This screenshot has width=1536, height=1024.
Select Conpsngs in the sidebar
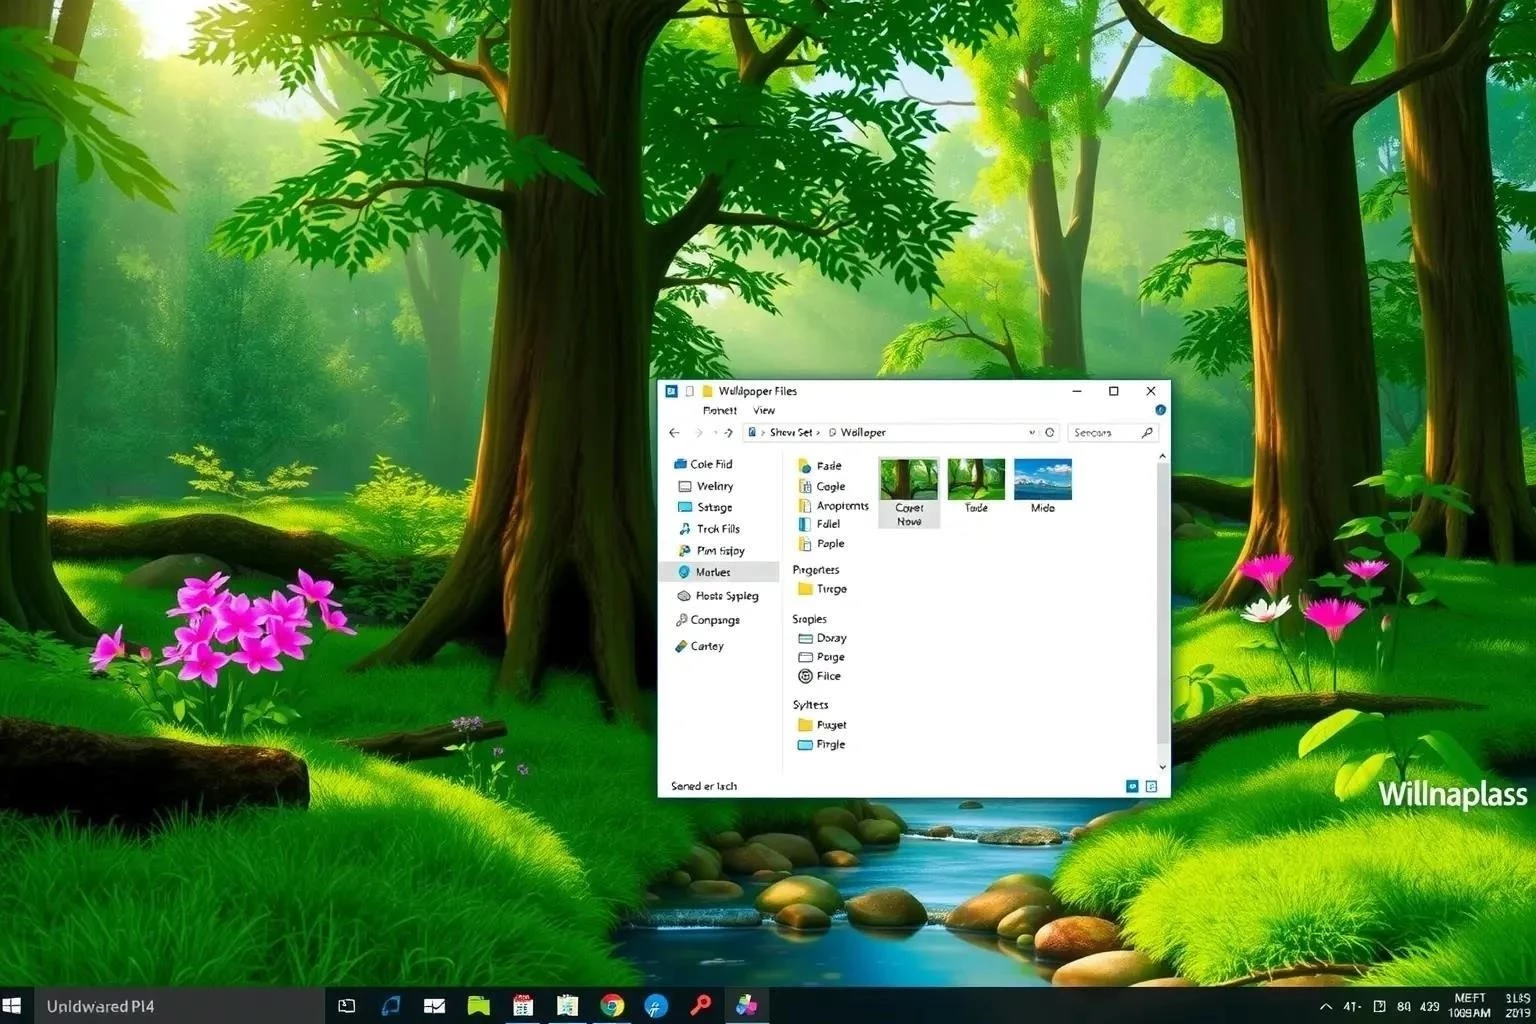(708, 620)
